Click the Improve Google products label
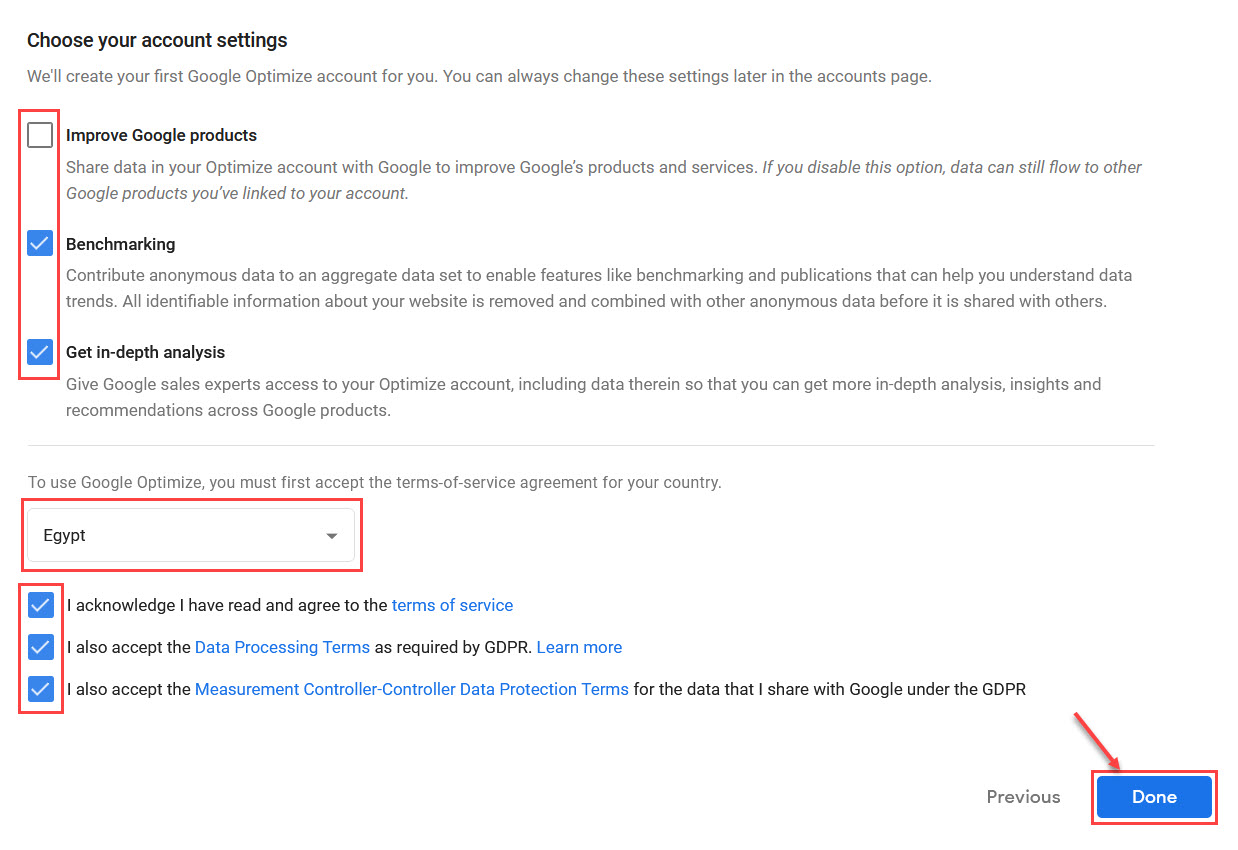This screenshot has height=850, width=1238. [161, 135]
